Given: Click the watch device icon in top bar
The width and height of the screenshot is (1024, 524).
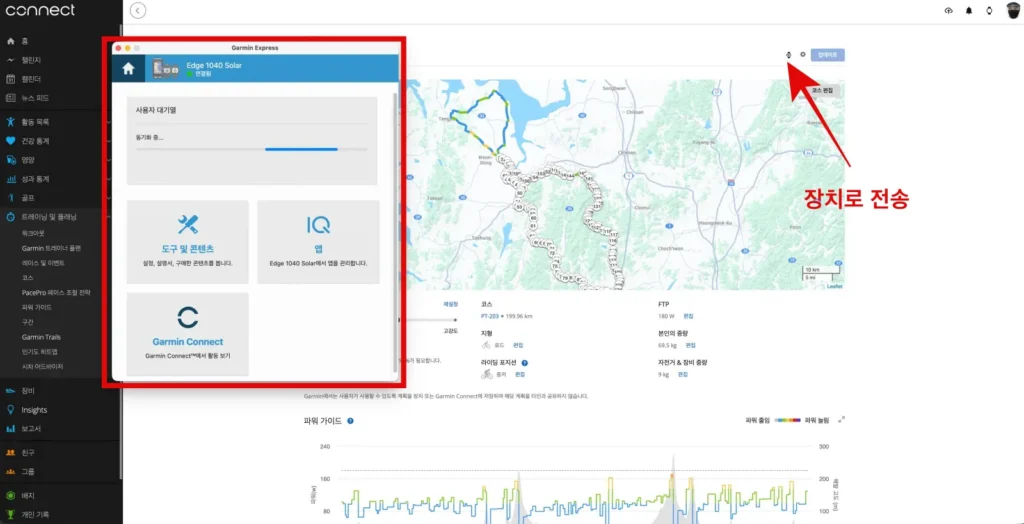Looking at the screenshot, I should click(989, 10).
